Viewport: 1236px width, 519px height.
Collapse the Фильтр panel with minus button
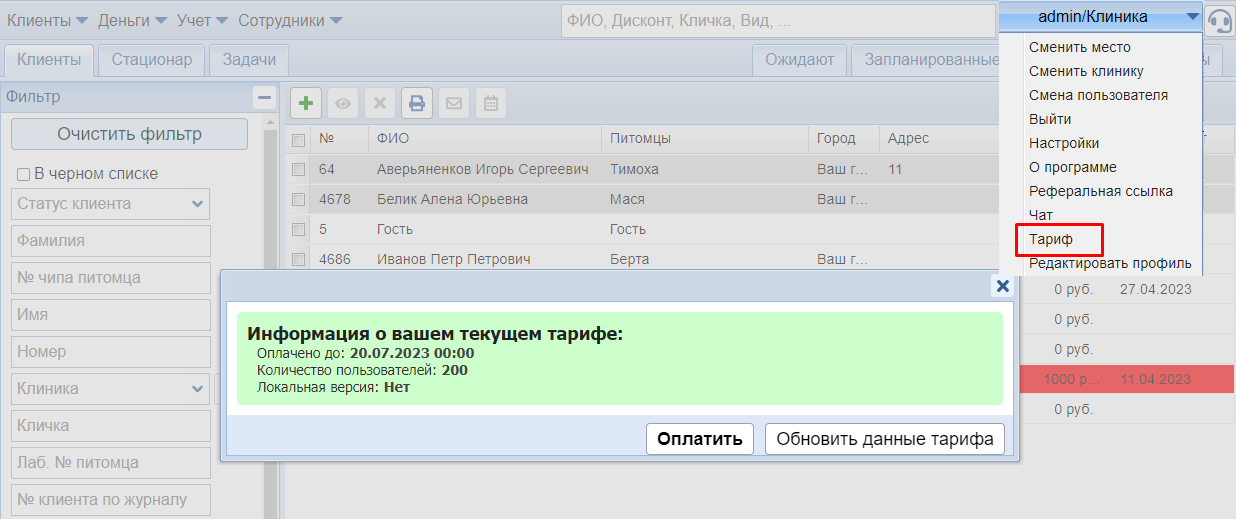[264, 97]
